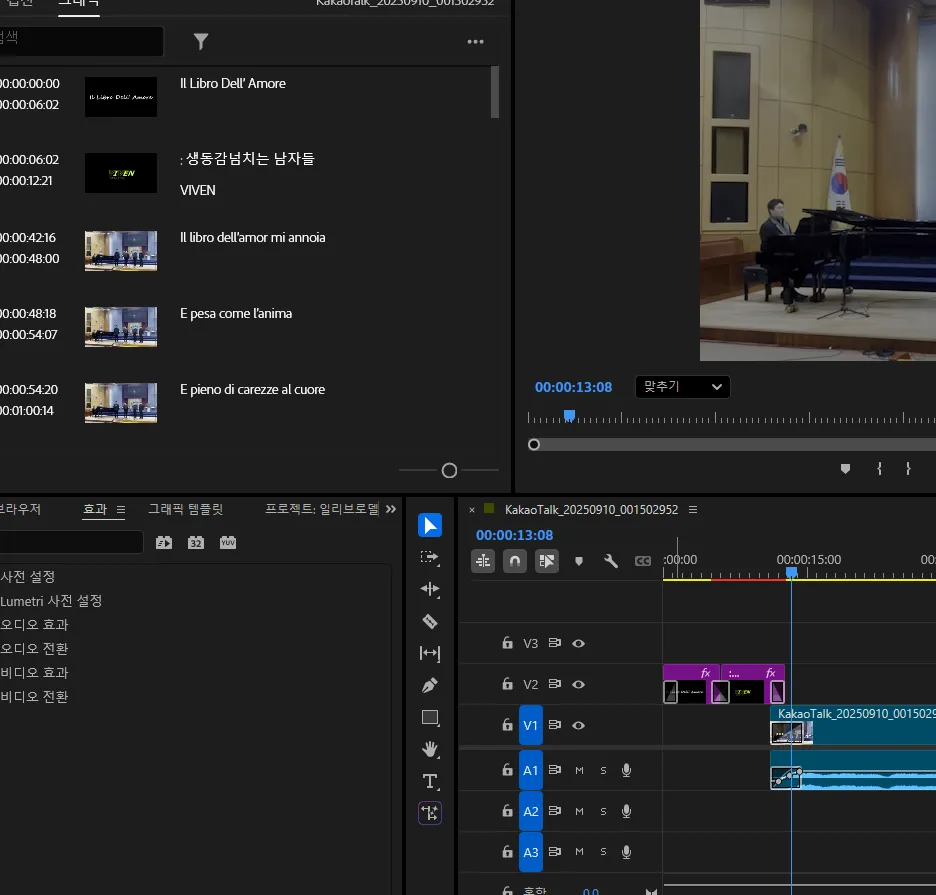Toggle linked selection in timeline
Viewport: 936px width, 895px height.
547,561
